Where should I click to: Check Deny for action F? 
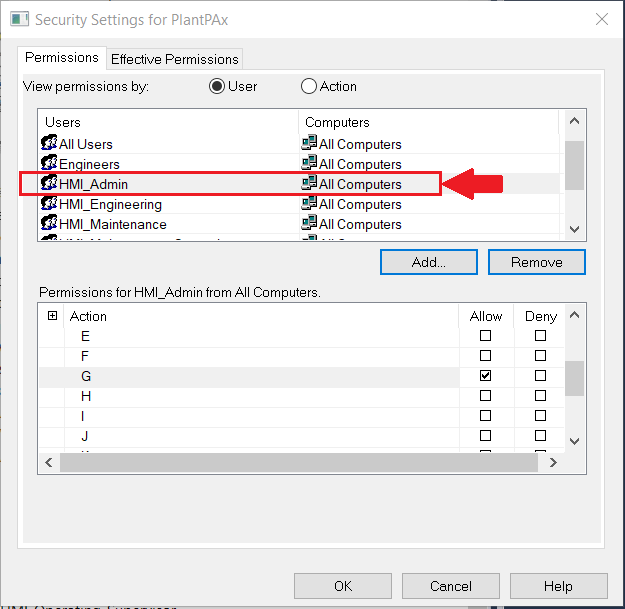click(540, 356)
